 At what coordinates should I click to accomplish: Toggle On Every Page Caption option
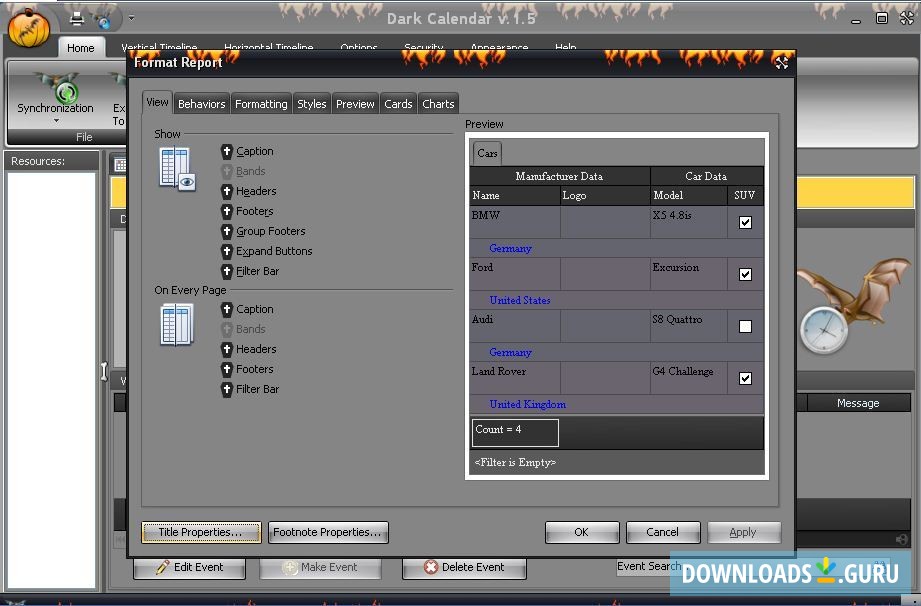[247, 309]
